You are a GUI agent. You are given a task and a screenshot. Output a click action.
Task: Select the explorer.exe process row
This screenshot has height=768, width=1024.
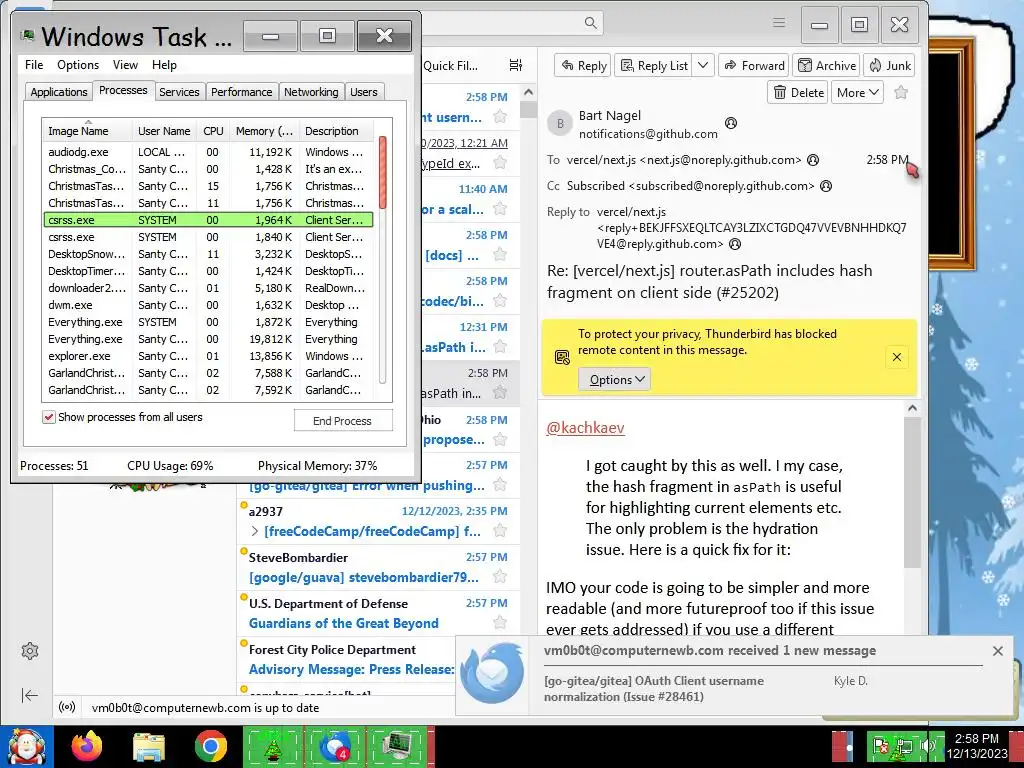point(208,356)
